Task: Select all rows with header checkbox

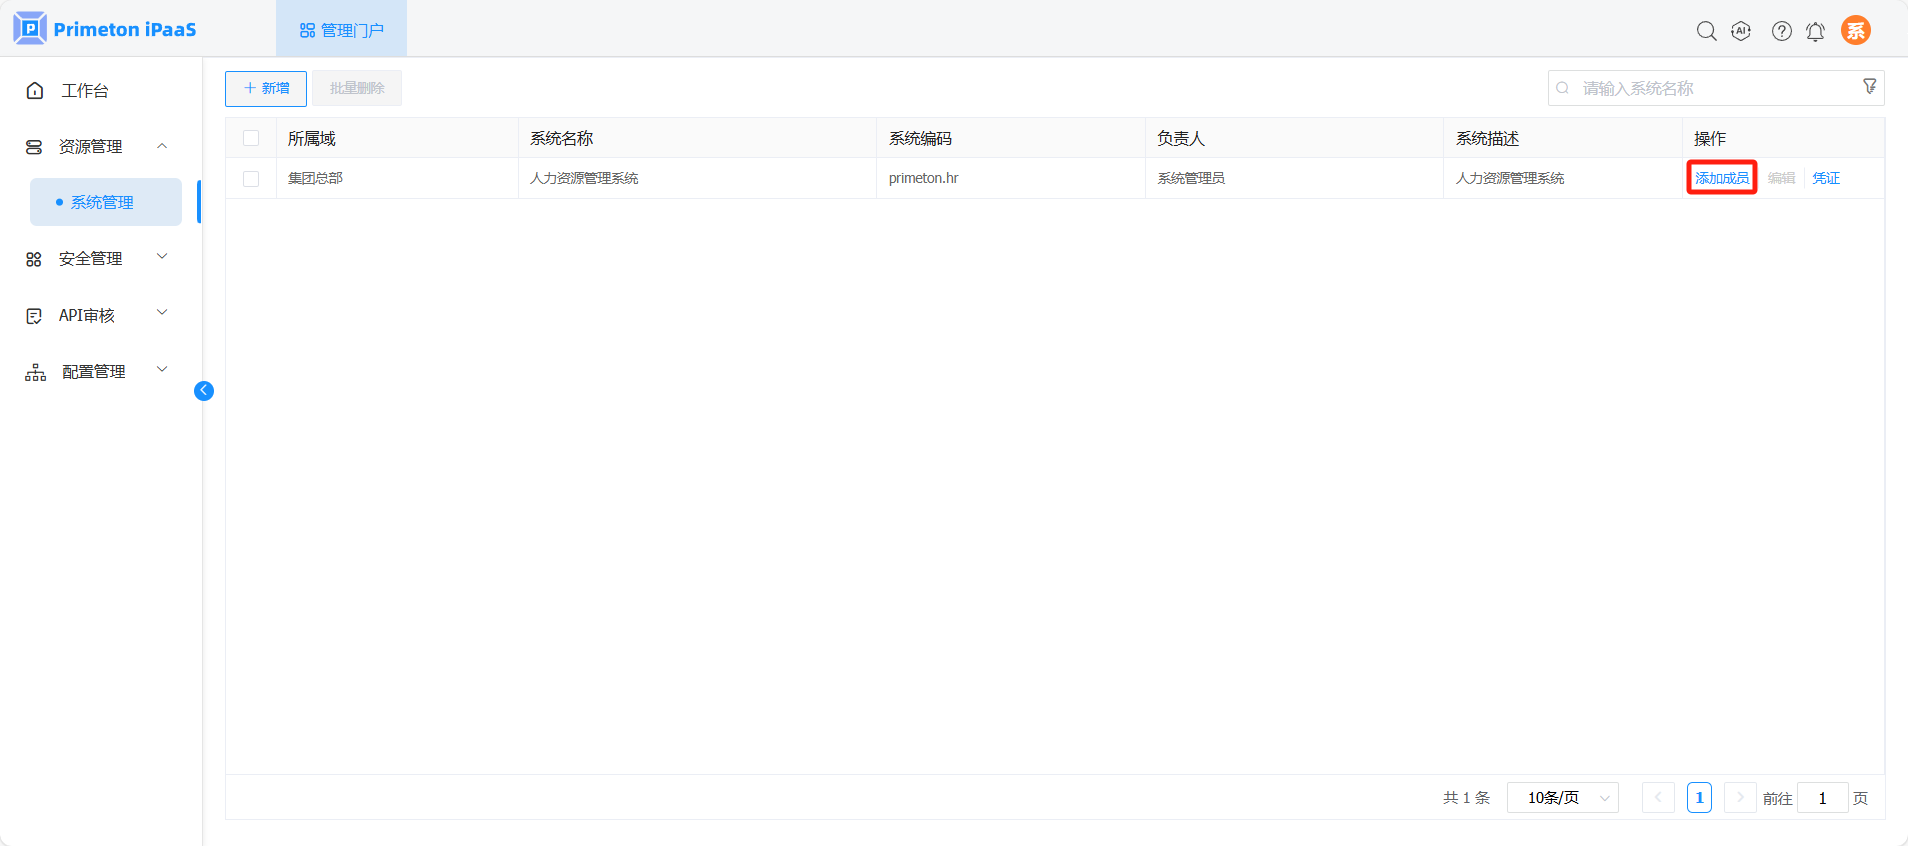Action: pyautogui.click(x=251, y=138)
